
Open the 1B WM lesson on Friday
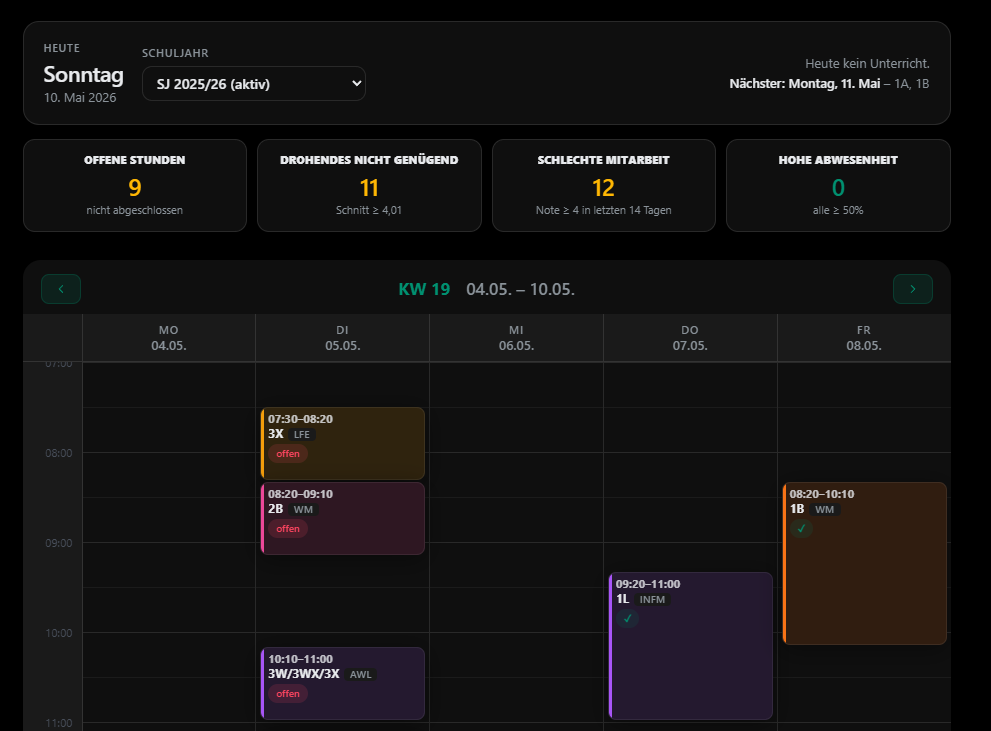pos(865,564)
